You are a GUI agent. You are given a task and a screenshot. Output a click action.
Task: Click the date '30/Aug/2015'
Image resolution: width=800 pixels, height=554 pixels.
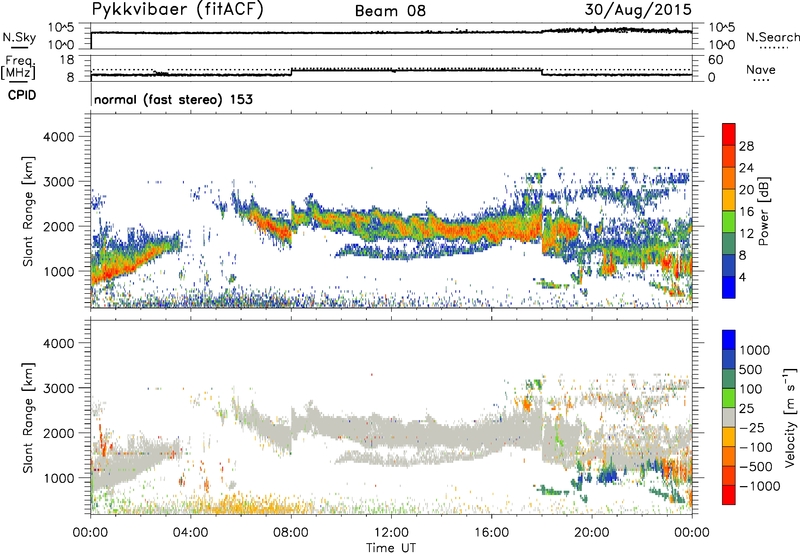point(638,9)
